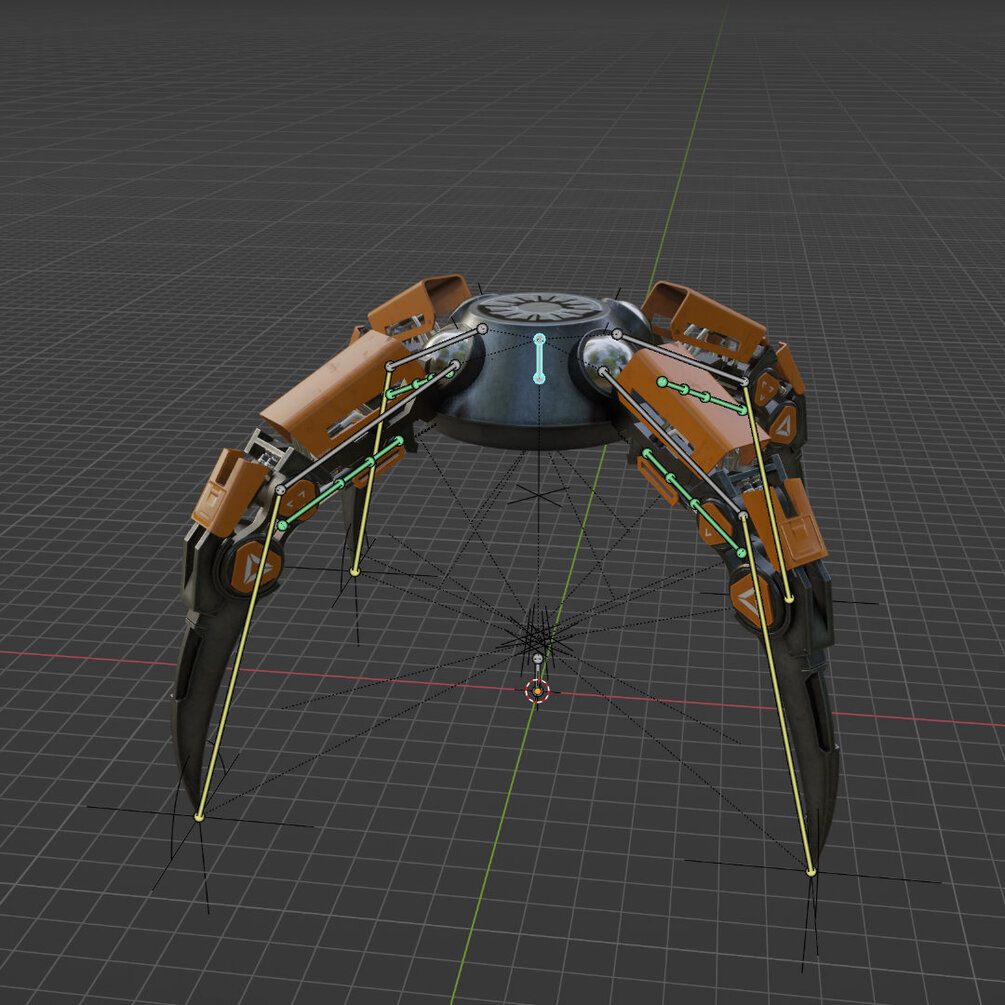The width and height of the screenshot is (1005, 1005).
Task: Select the gray bone on the rear-left upper leg
Action: (436, 347)
